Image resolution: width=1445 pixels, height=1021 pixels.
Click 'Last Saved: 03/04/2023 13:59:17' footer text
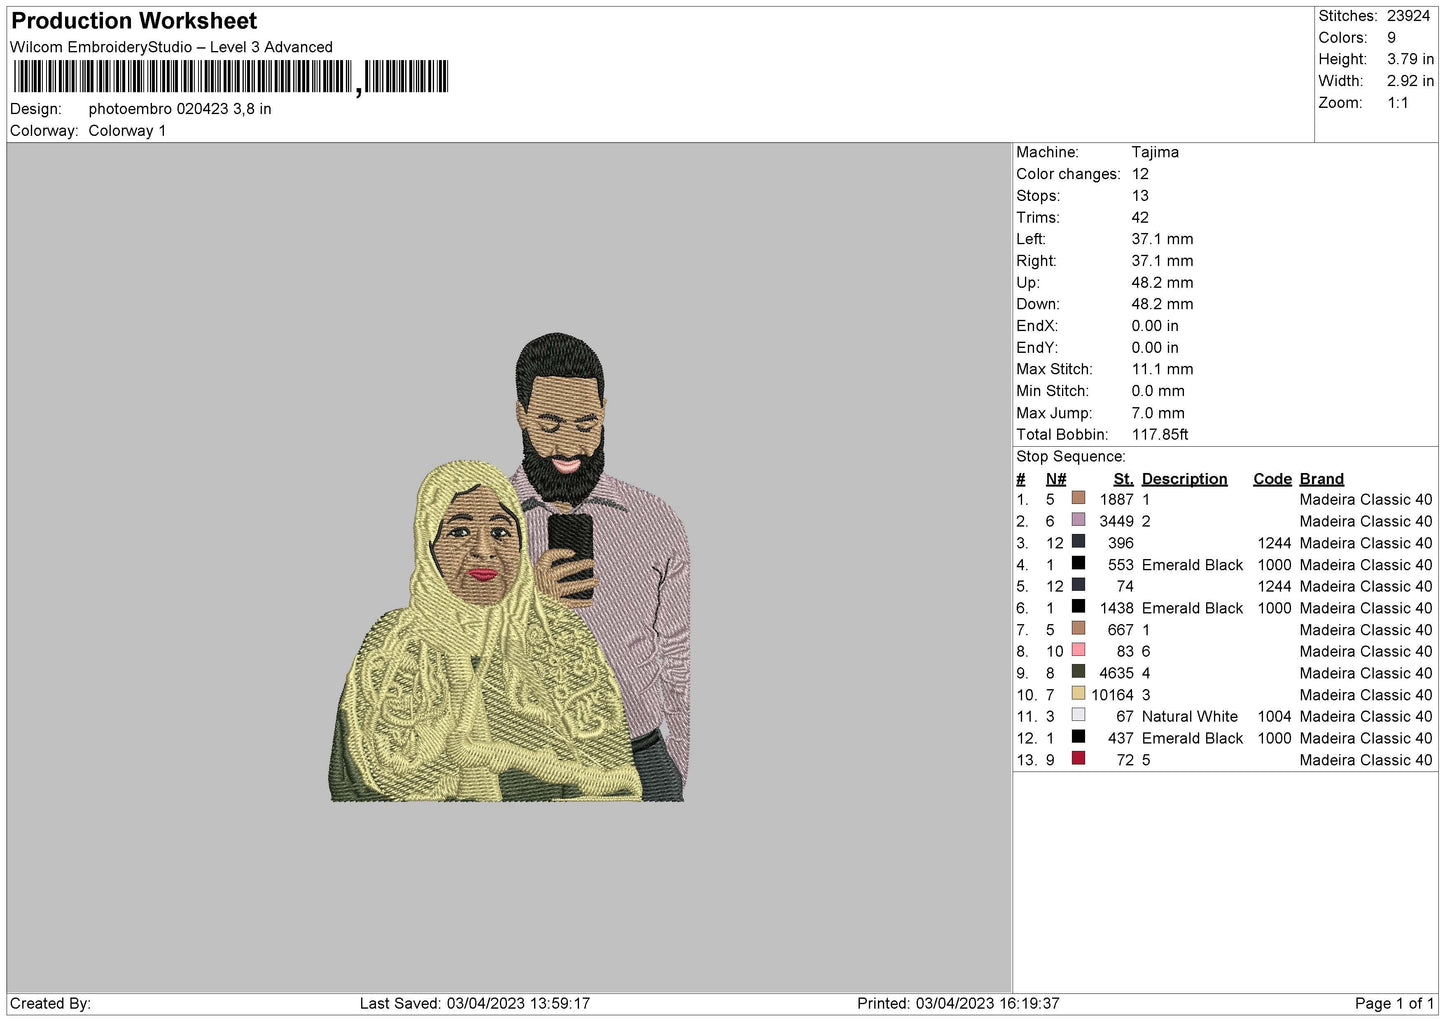475,1004
